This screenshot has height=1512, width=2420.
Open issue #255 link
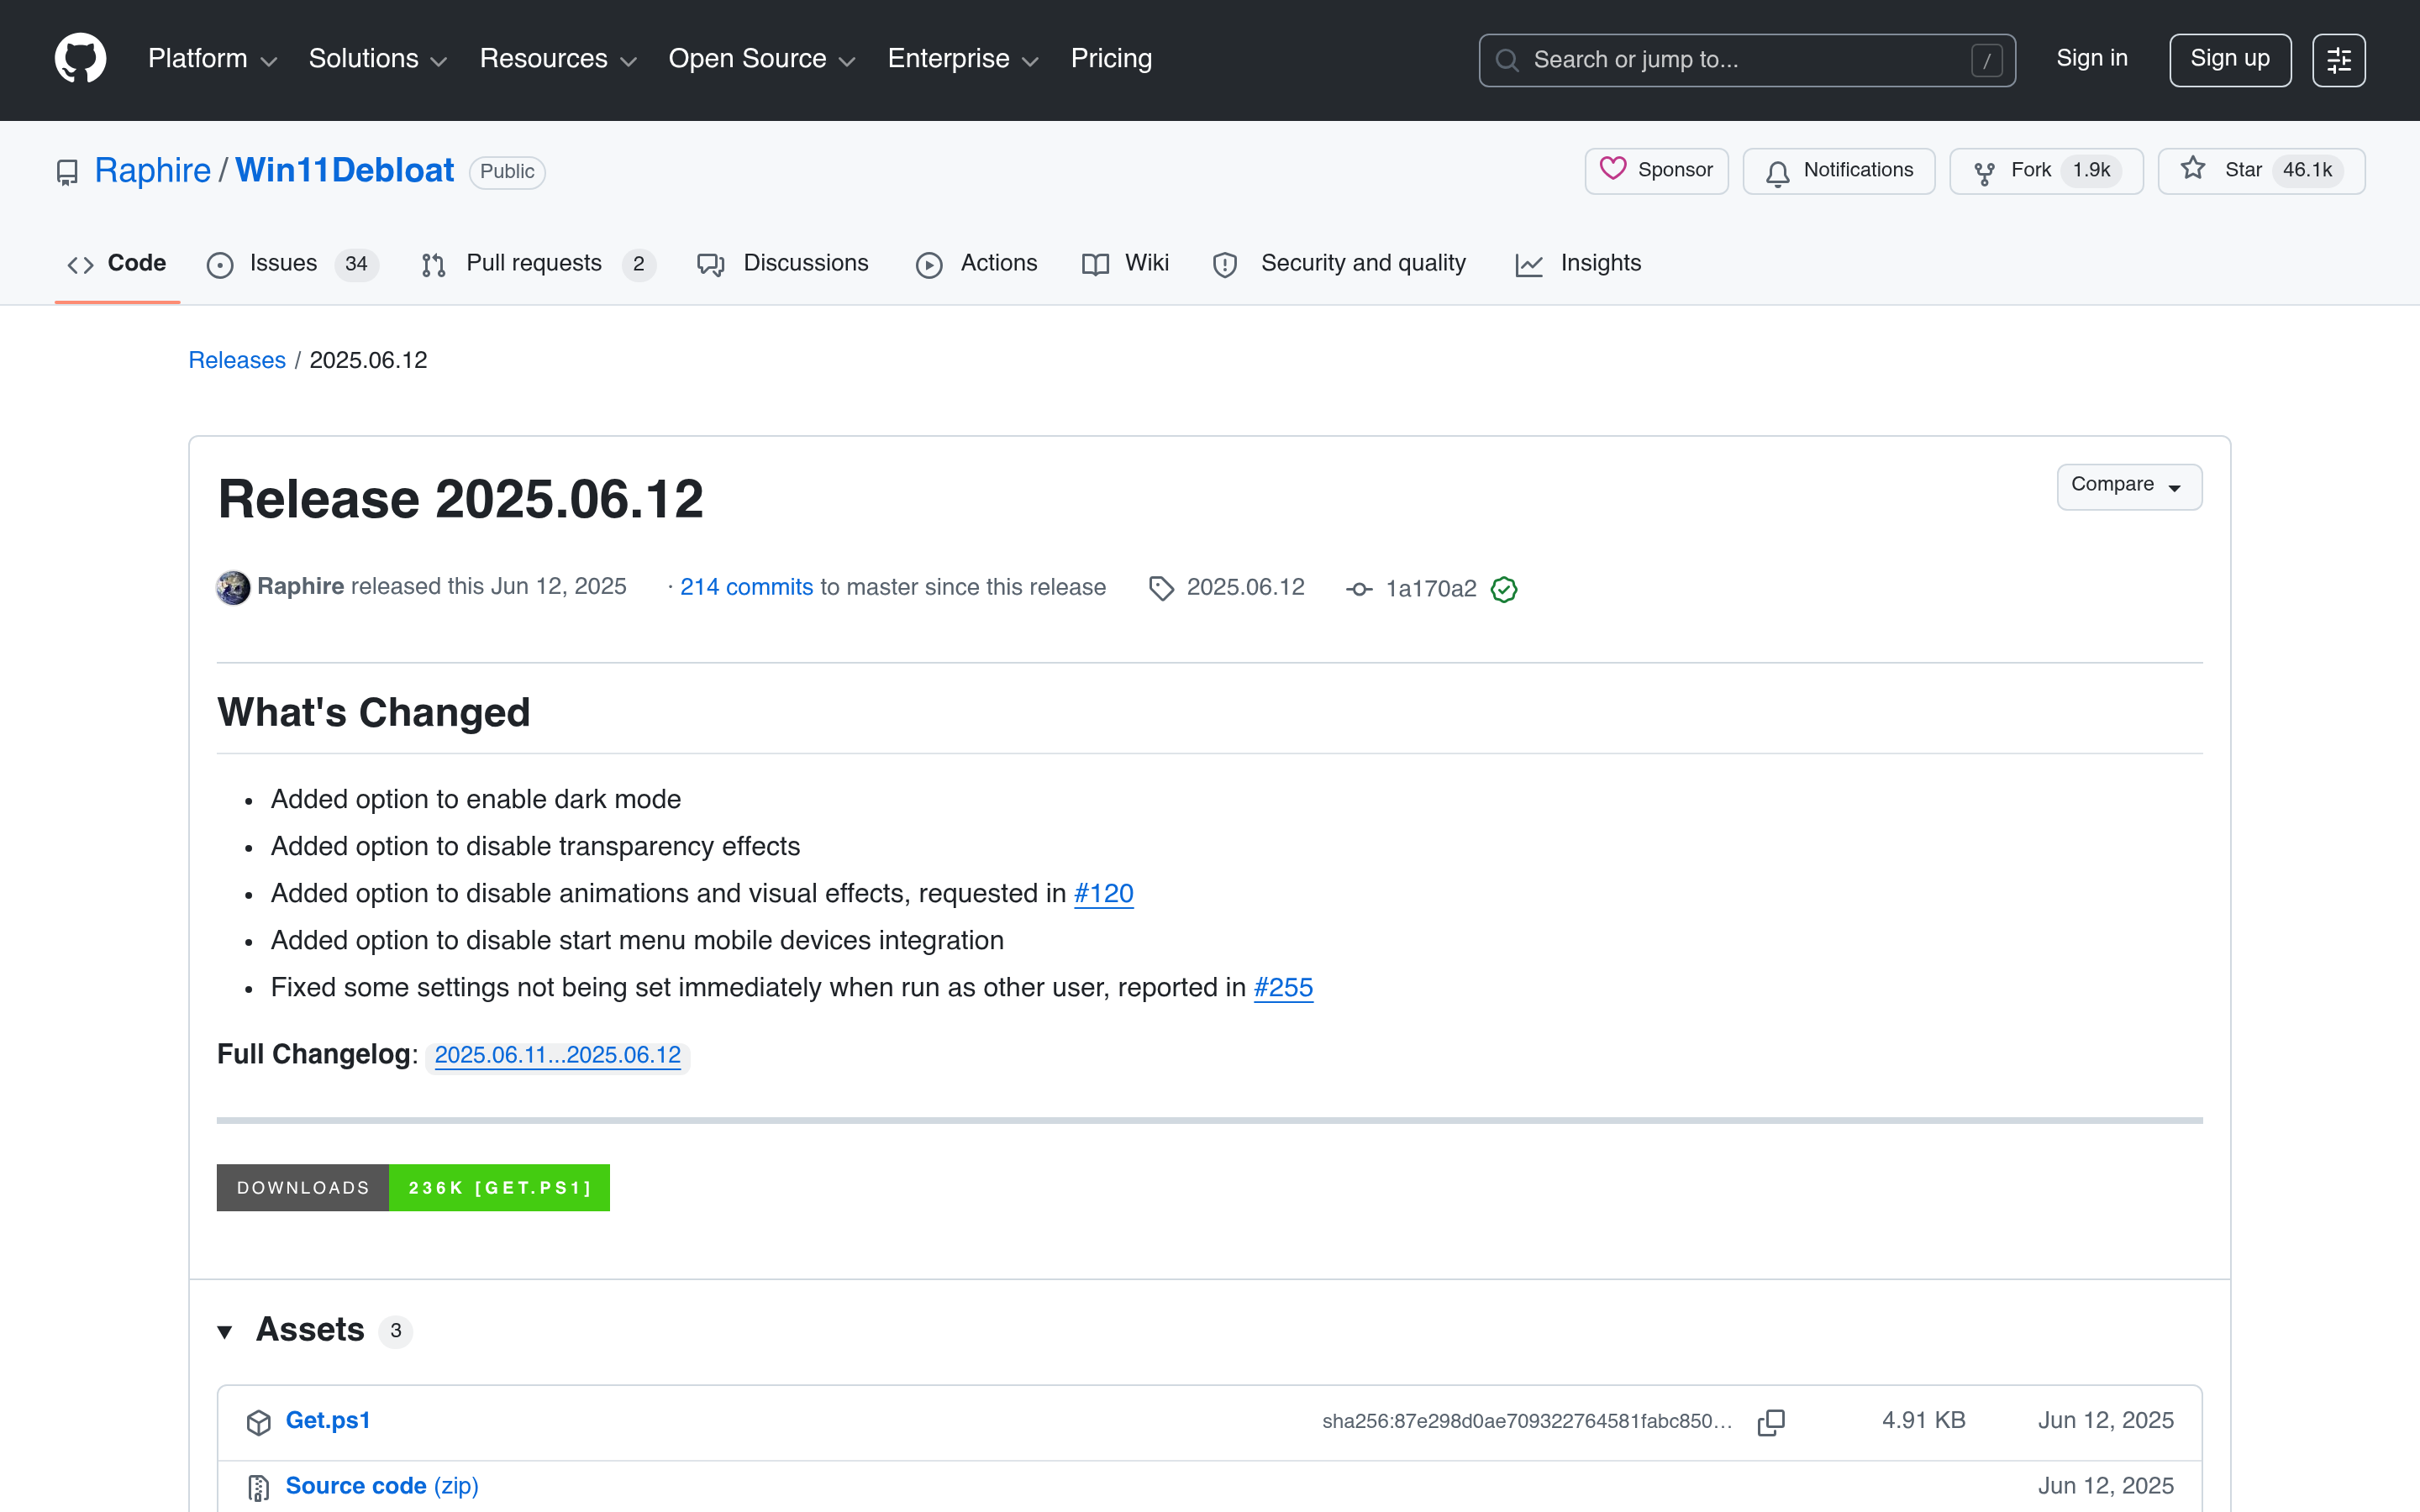pos(1283,987)
